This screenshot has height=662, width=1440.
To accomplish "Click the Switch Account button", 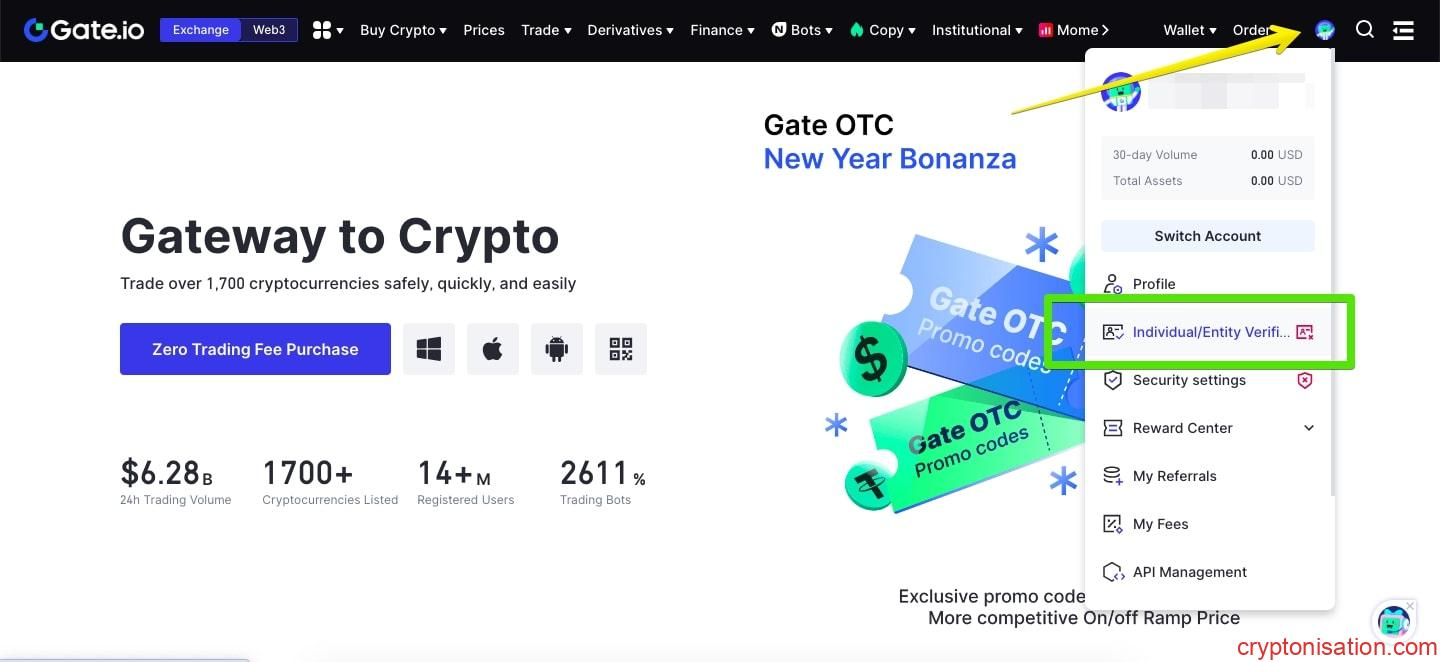I will (x=1207, y=236).
